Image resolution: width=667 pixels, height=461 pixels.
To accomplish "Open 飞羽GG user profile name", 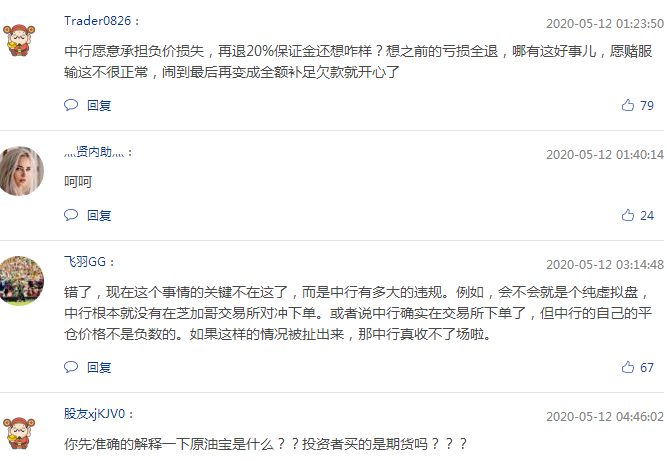I will coord(85,262).
